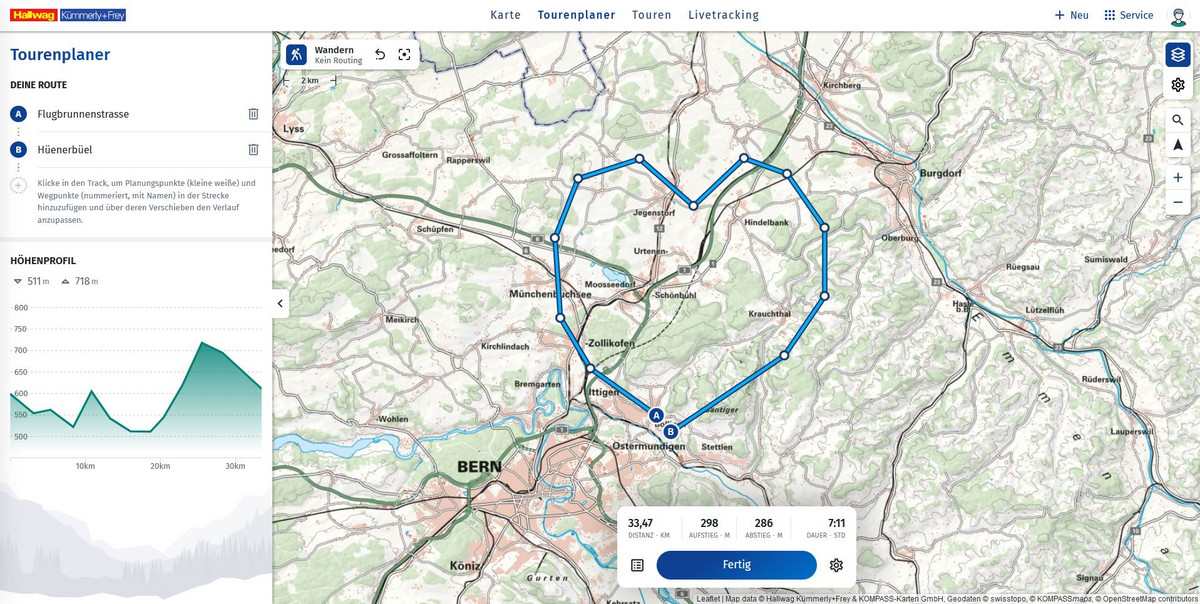Image resolution: width=1200 pixels, height=604 pixels.
Task: Delete the Flugbrunnenstrasse waypoint
Action: point(253,114)
